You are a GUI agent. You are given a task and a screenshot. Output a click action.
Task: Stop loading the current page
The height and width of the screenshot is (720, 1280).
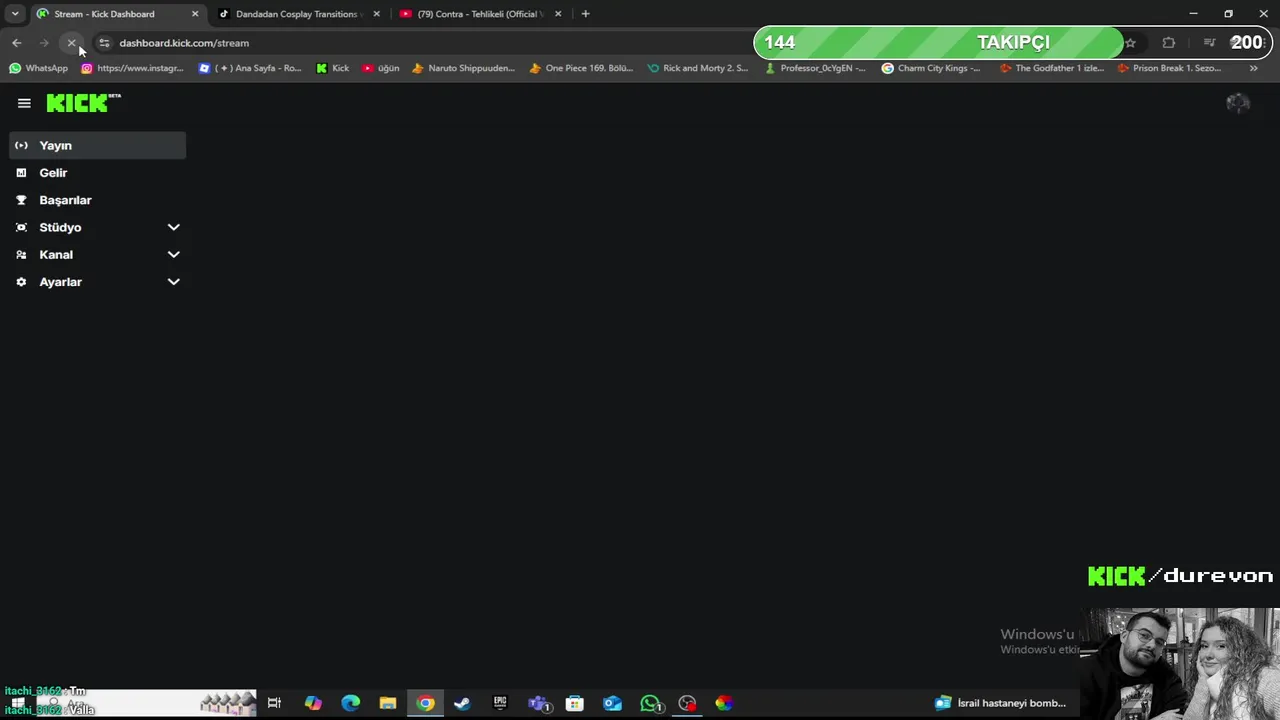(72, 43)
